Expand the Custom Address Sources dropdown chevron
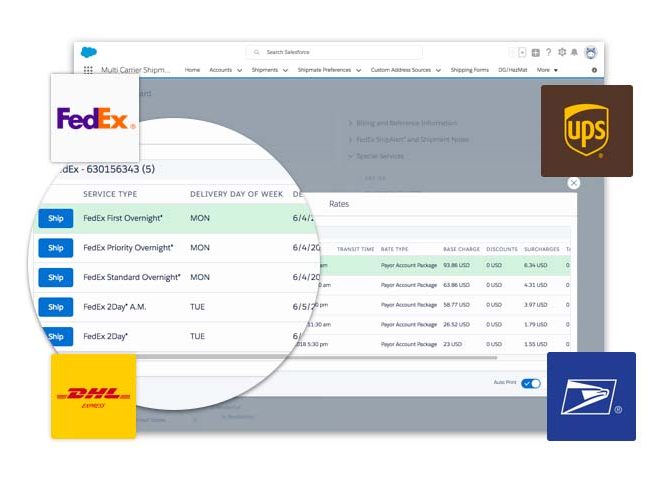The height and width of the screenshot is (480, 660). point(438,70)
